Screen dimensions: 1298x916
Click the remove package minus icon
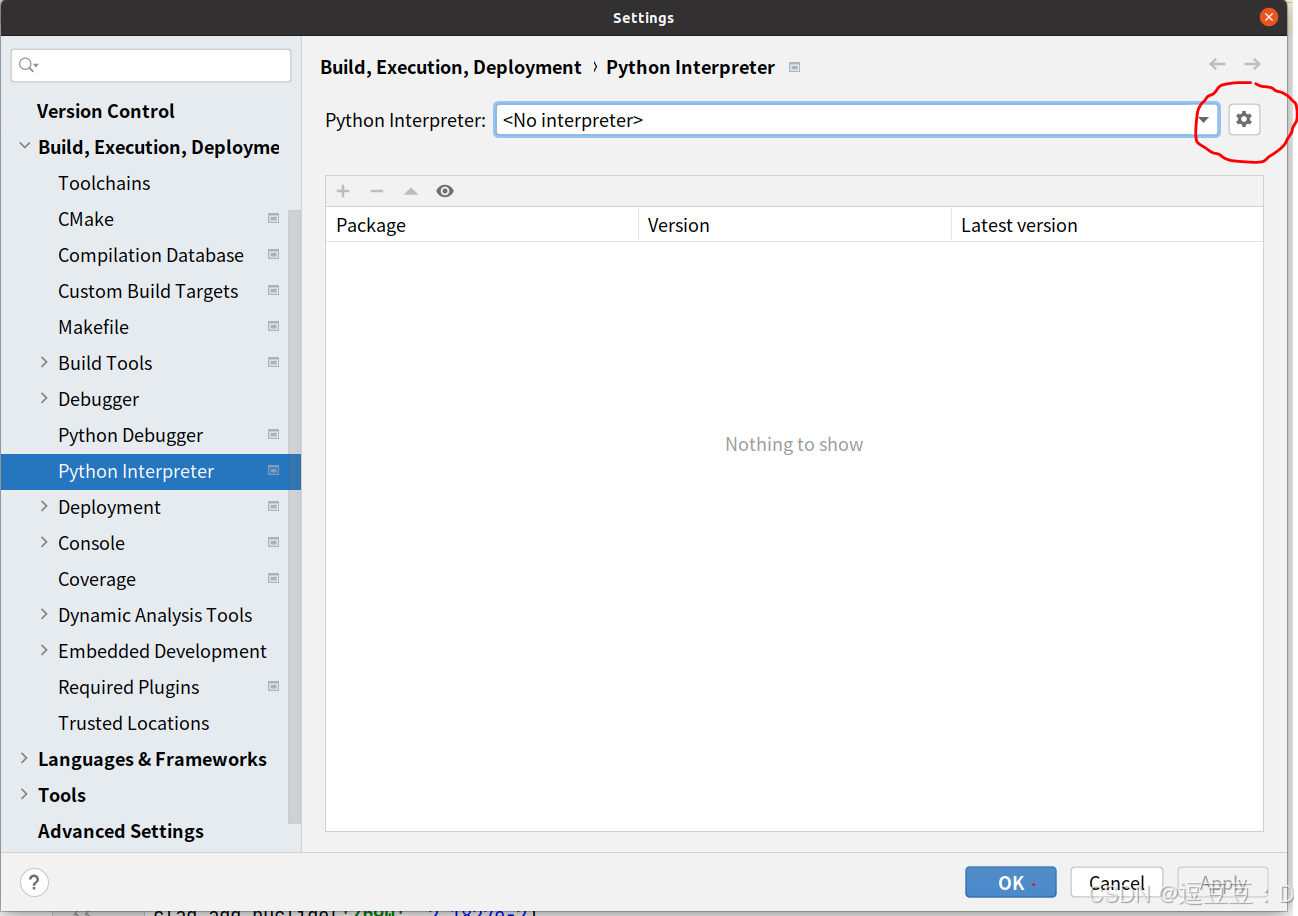(377, 191)
